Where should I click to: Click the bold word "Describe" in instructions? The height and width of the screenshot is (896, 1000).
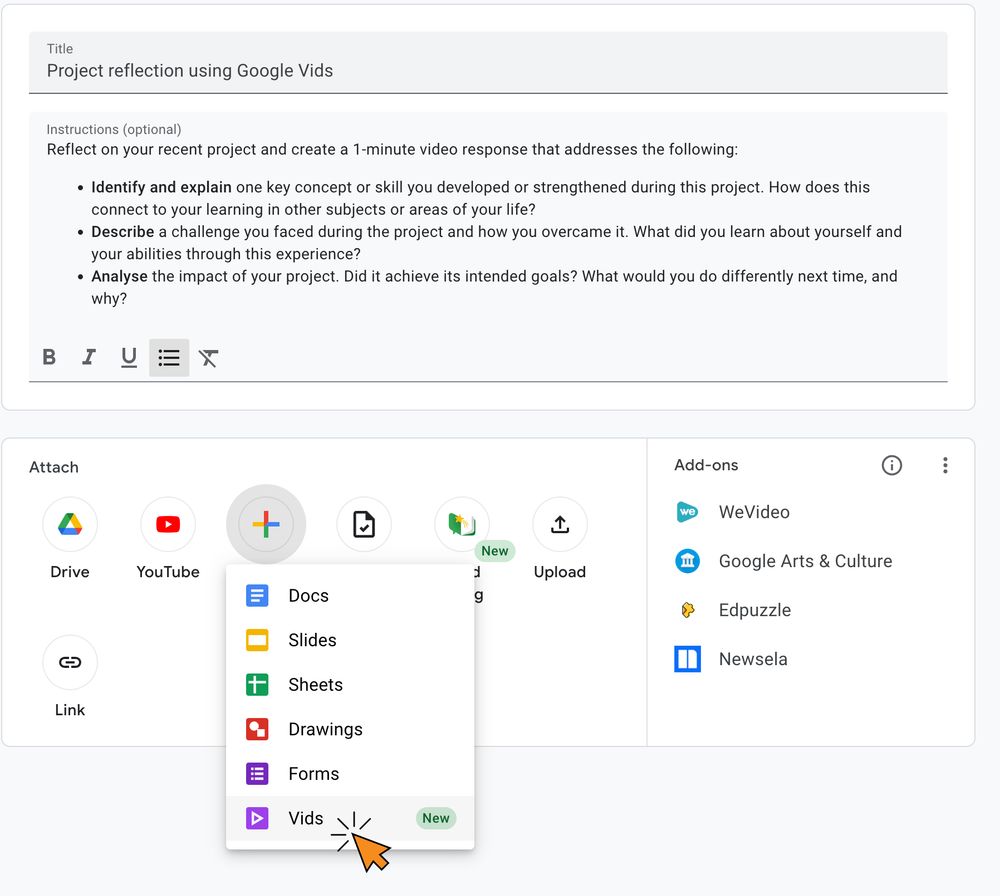coord(122,231)
